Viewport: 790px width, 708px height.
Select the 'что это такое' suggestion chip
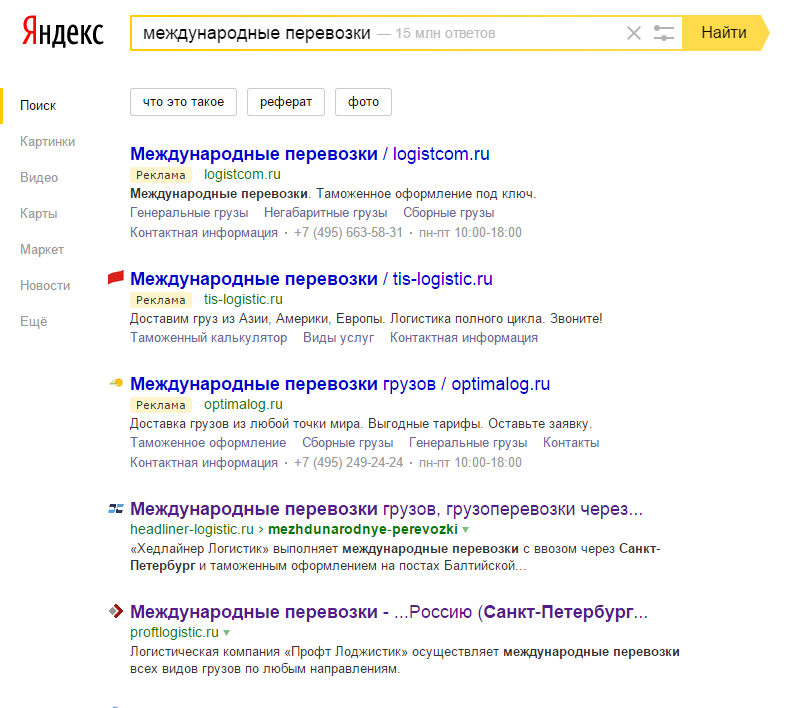tap(183, 102)
